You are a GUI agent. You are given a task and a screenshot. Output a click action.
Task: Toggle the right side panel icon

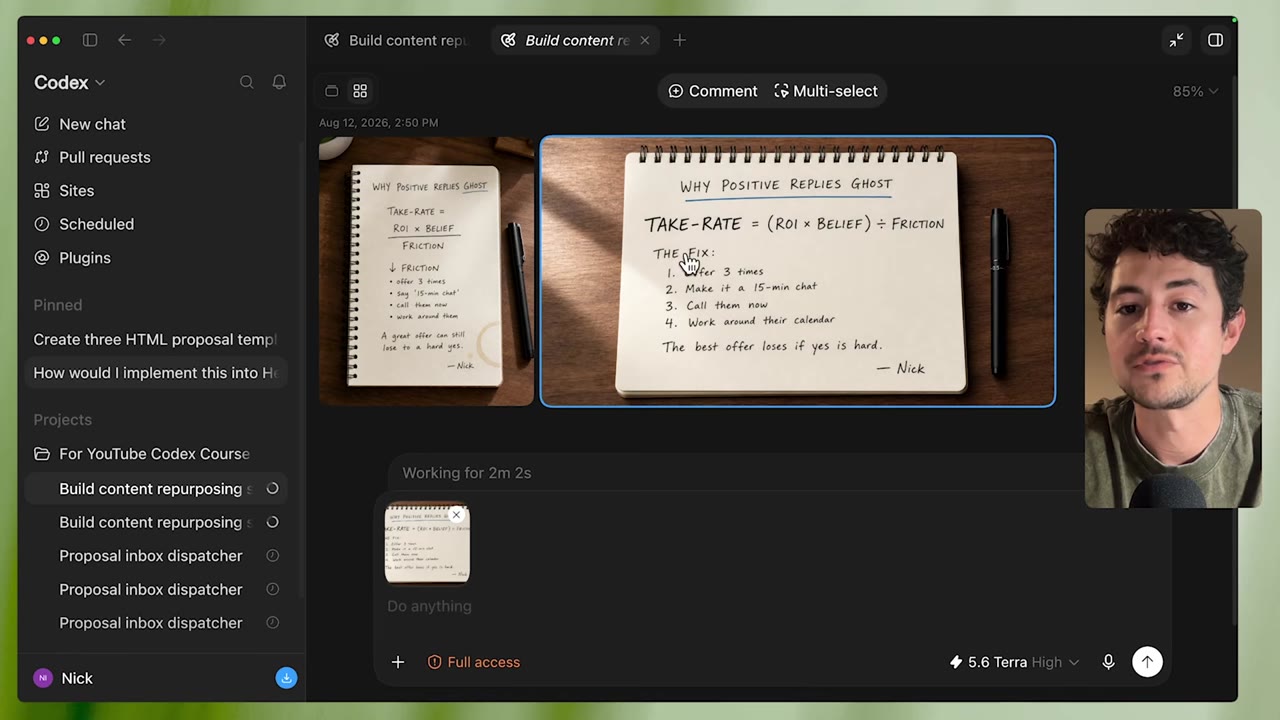[x=1215, y=40]
